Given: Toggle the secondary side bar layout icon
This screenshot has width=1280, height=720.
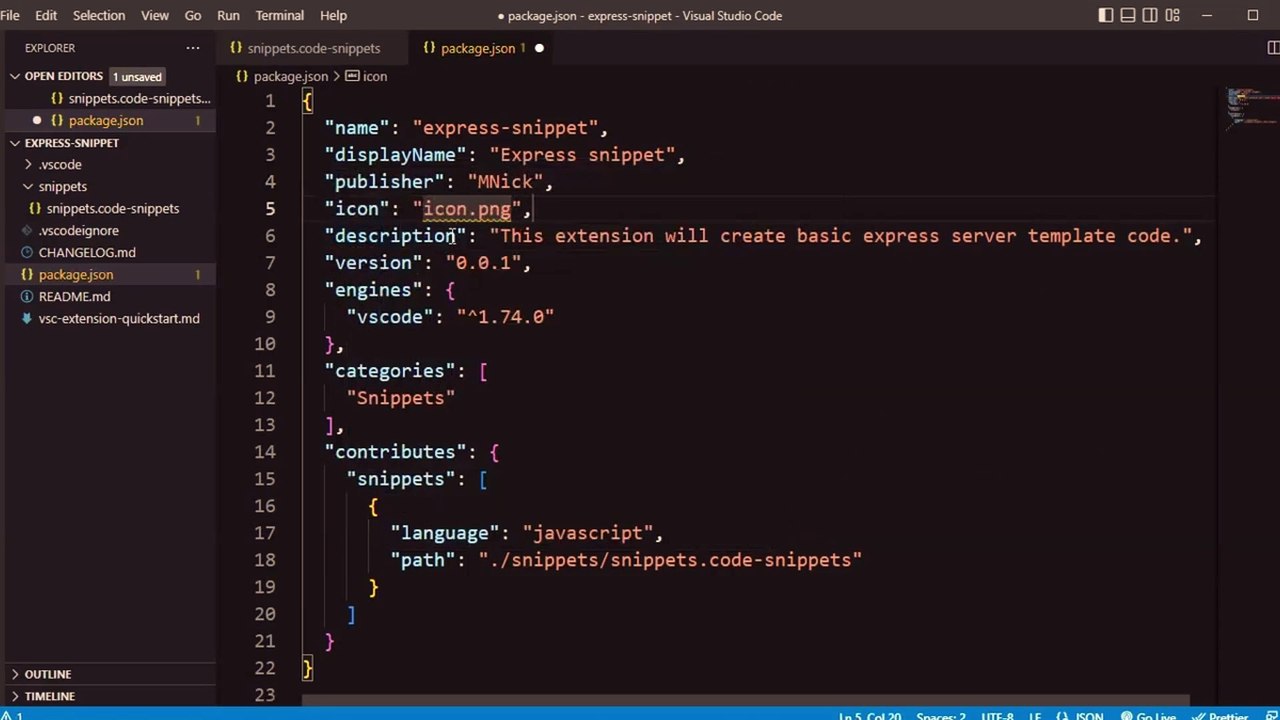Looking at the screenshot, I should [x=1150, y=15].
